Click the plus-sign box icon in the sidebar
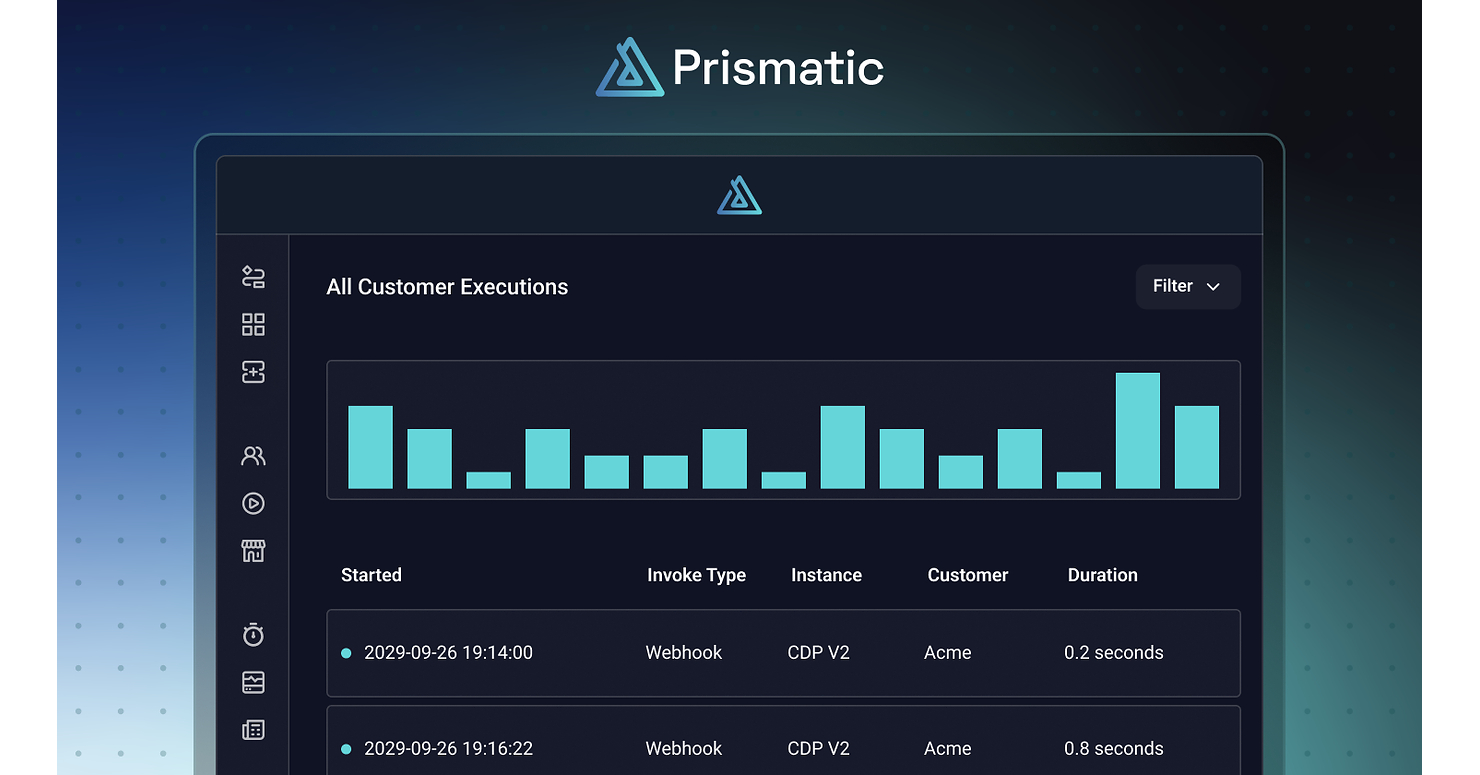Image resolution: width=1480 pixels, height=775 pixels. (253, 372)
